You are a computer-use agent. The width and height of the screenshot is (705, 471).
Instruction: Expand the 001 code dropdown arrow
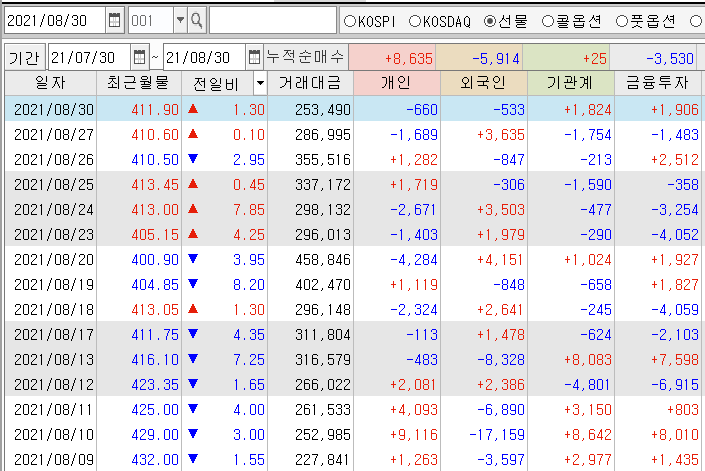(x=180, y=20)
